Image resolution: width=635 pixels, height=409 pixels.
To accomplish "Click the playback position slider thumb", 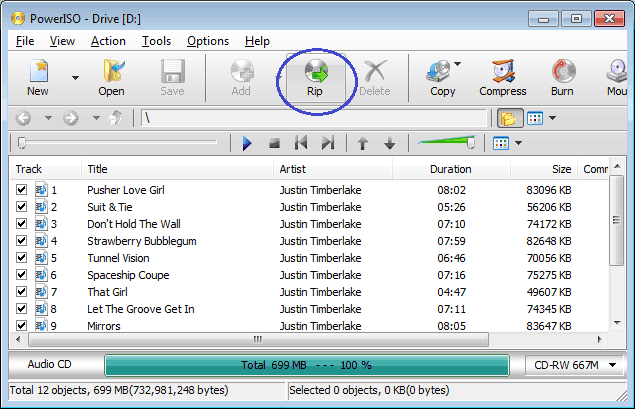I will [x=22, y=143].
